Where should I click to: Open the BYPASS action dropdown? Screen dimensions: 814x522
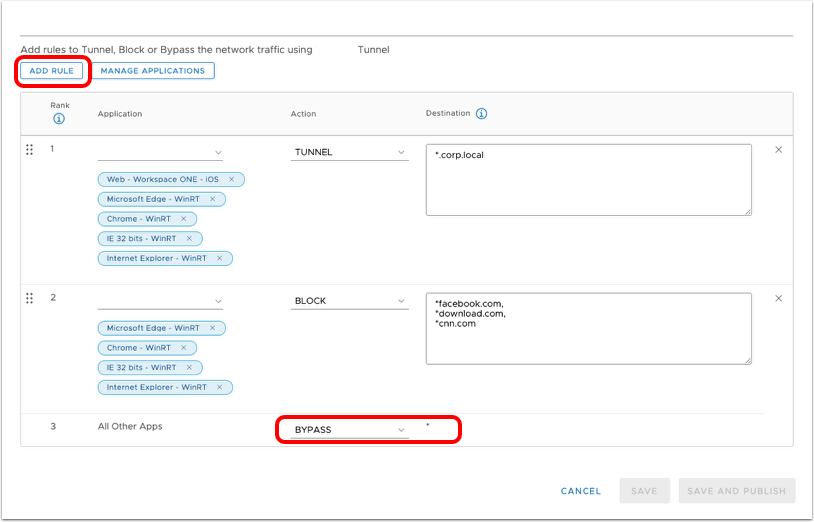pyautogui.click(x=349, y=430)
